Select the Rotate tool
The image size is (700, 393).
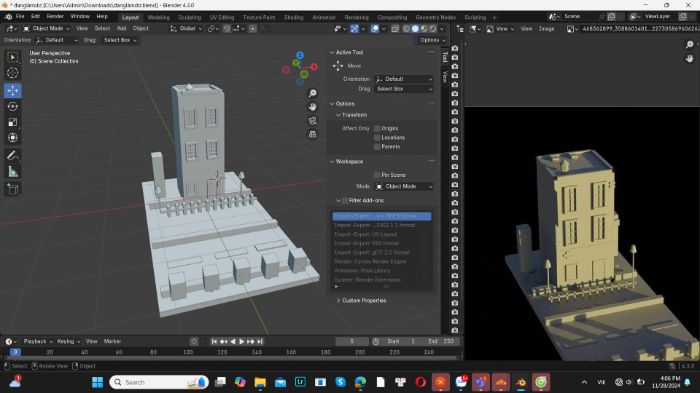12,106
